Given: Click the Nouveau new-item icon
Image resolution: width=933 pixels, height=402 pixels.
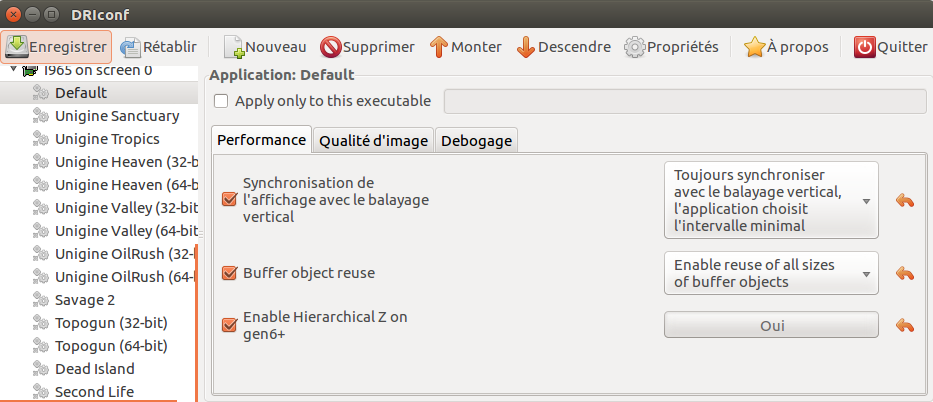Looking at the screenshot, I should (x=234, y=47).
